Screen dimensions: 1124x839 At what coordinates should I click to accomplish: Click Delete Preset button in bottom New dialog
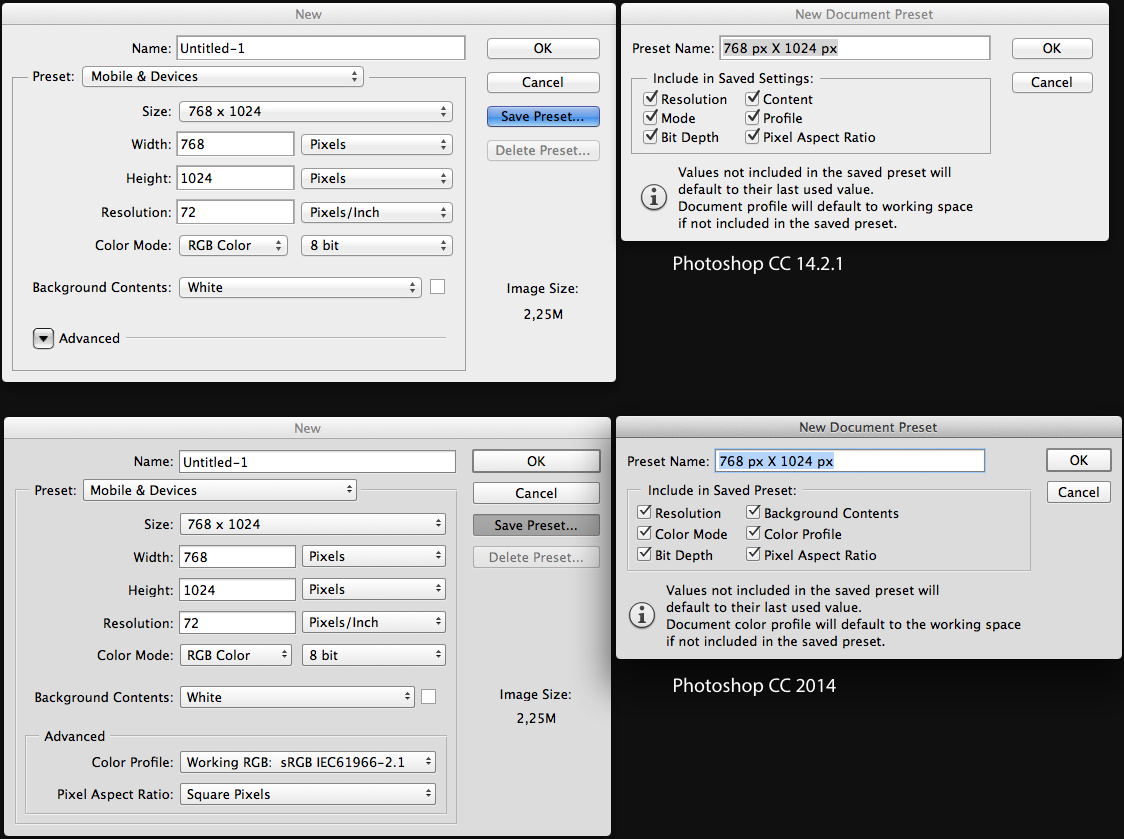(x=536, y=557)
